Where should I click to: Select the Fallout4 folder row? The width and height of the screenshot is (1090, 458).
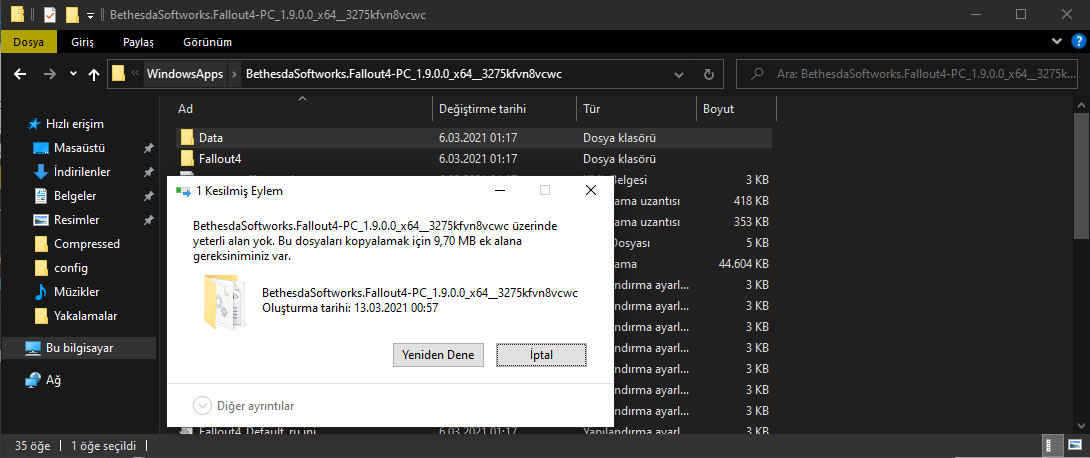click(472, 158)
